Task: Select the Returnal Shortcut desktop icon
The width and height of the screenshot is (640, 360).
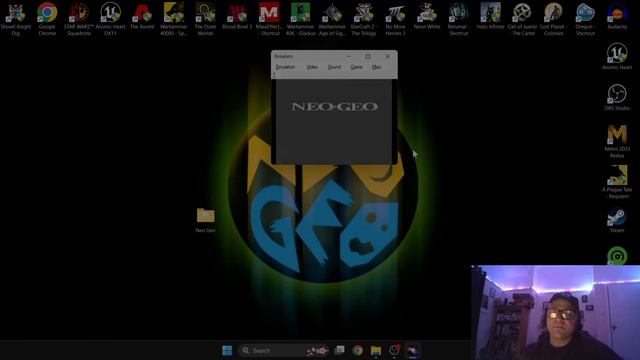Action: point(458,19)
